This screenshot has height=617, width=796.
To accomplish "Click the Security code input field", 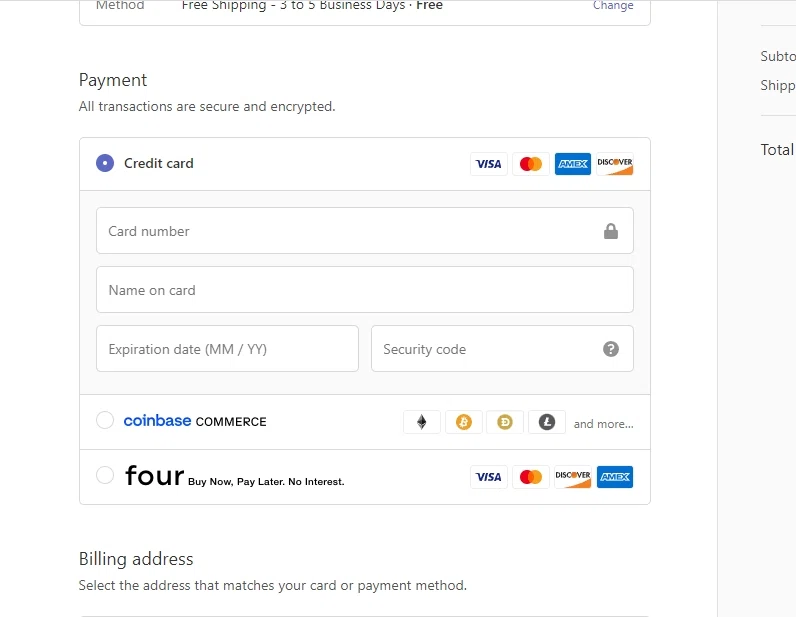I will 485,349.
